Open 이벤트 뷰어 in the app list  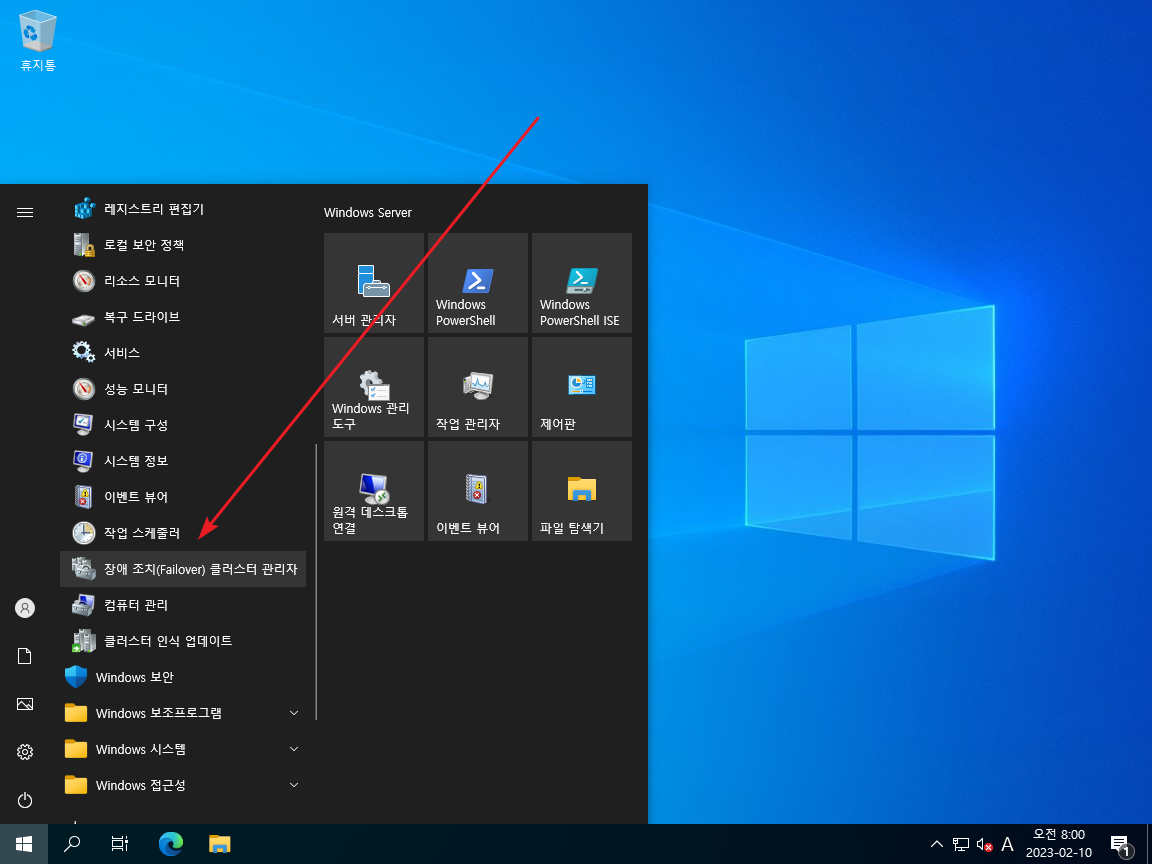coord(183,497)
